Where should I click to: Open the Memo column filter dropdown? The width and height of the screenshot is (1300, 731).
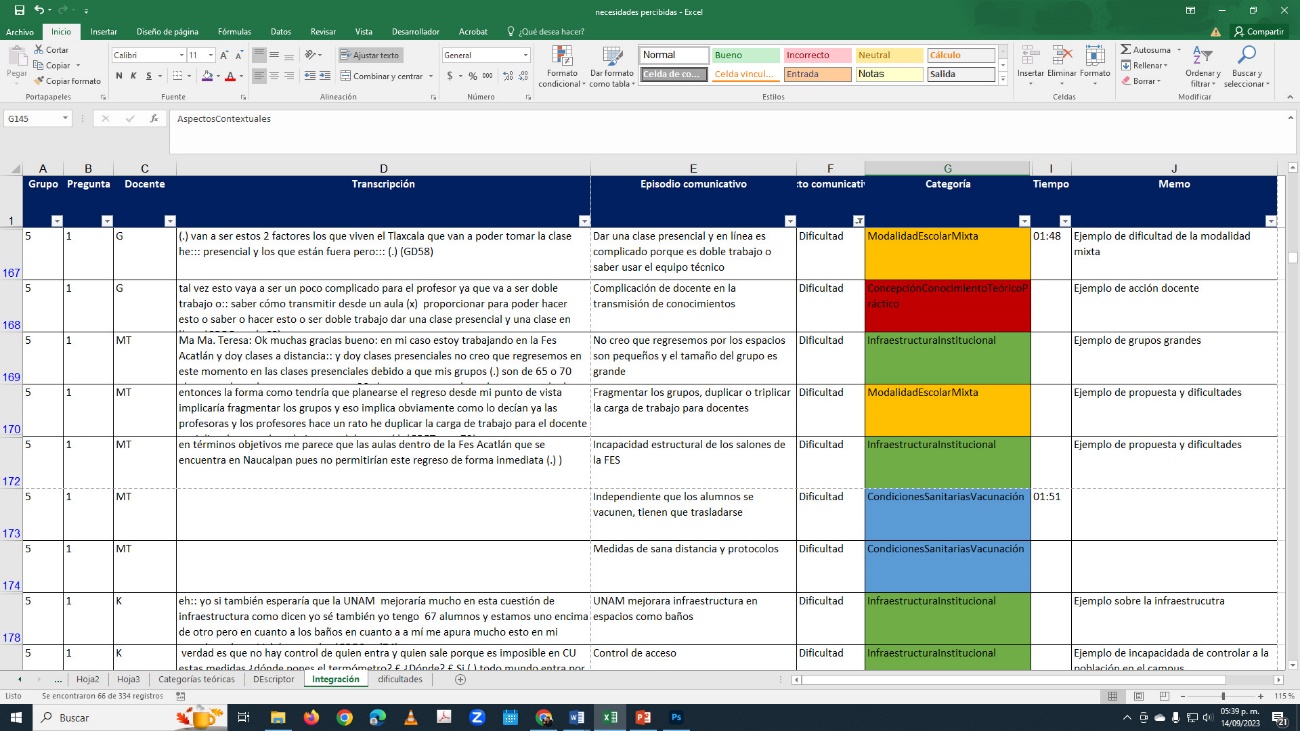(1271, 221)
